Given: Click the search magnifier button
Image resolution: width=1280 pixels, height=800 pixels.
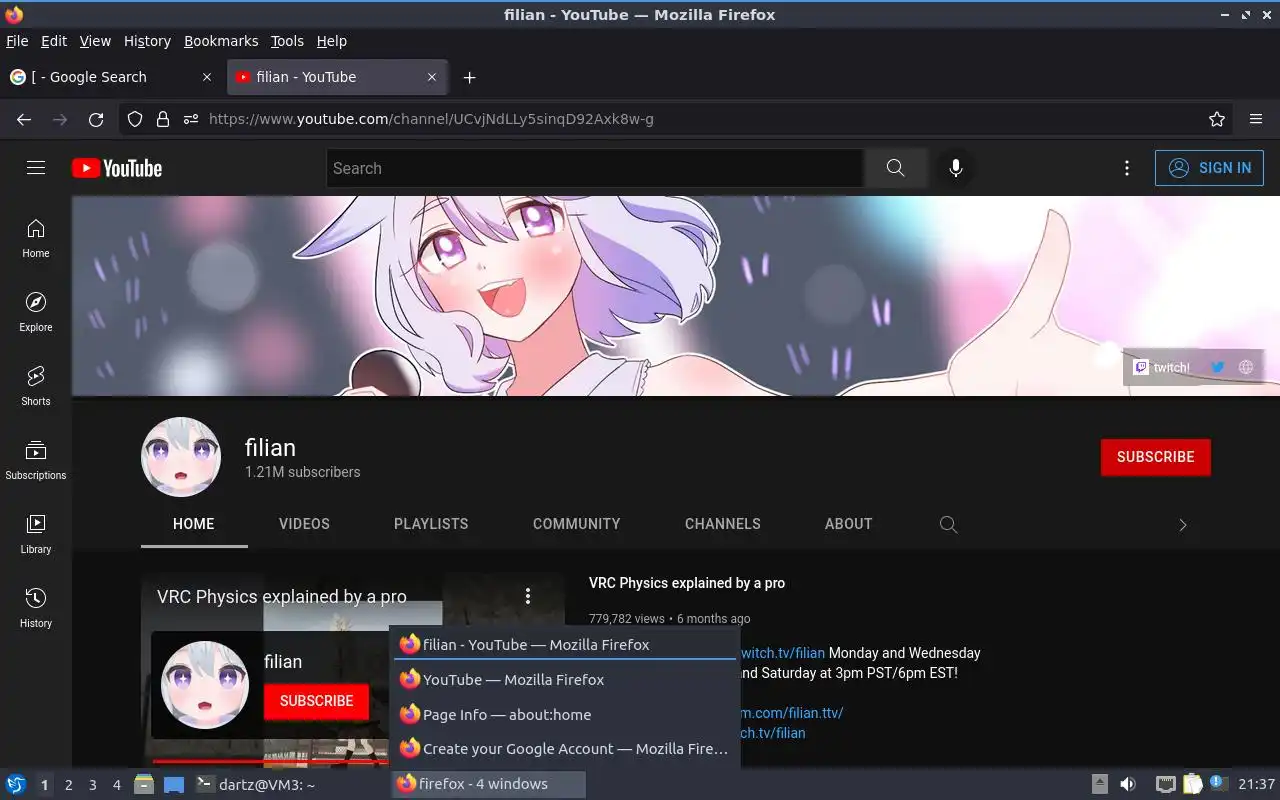Looking at the screenshot, I should 895,168.
